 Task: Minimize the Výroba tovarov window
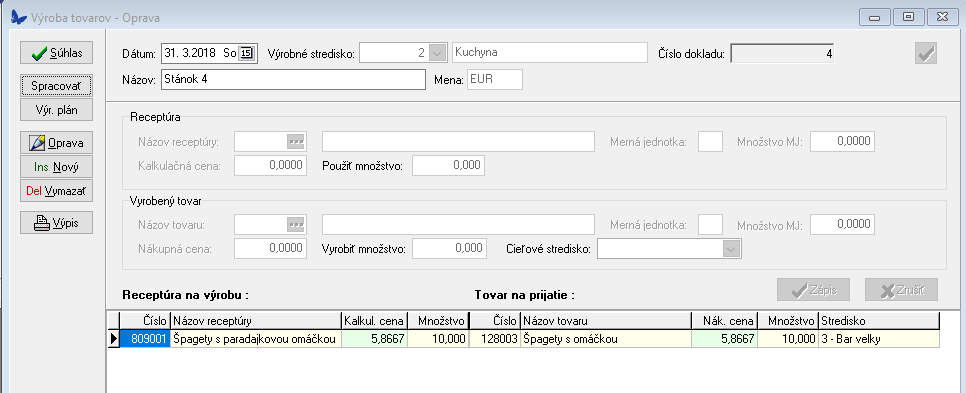tap(874, 17)
